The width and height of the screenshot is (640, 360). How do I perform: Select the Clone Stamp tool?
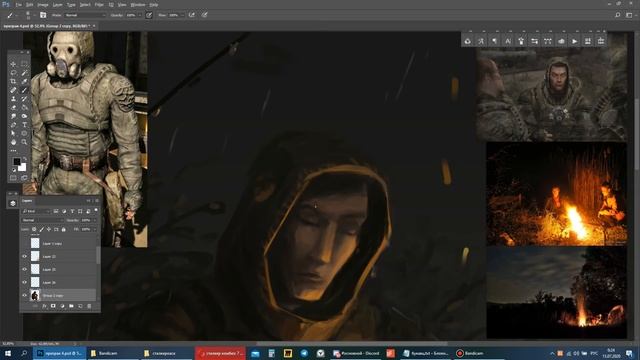(x=13, y=99)
